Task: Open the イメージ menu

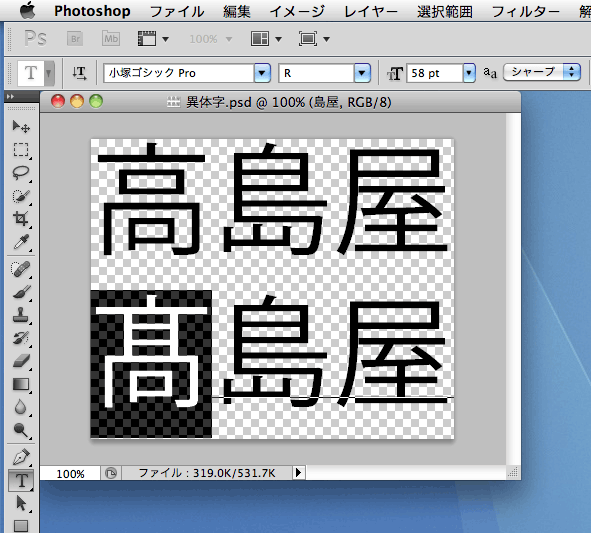Action: click(x=297, y=12)
